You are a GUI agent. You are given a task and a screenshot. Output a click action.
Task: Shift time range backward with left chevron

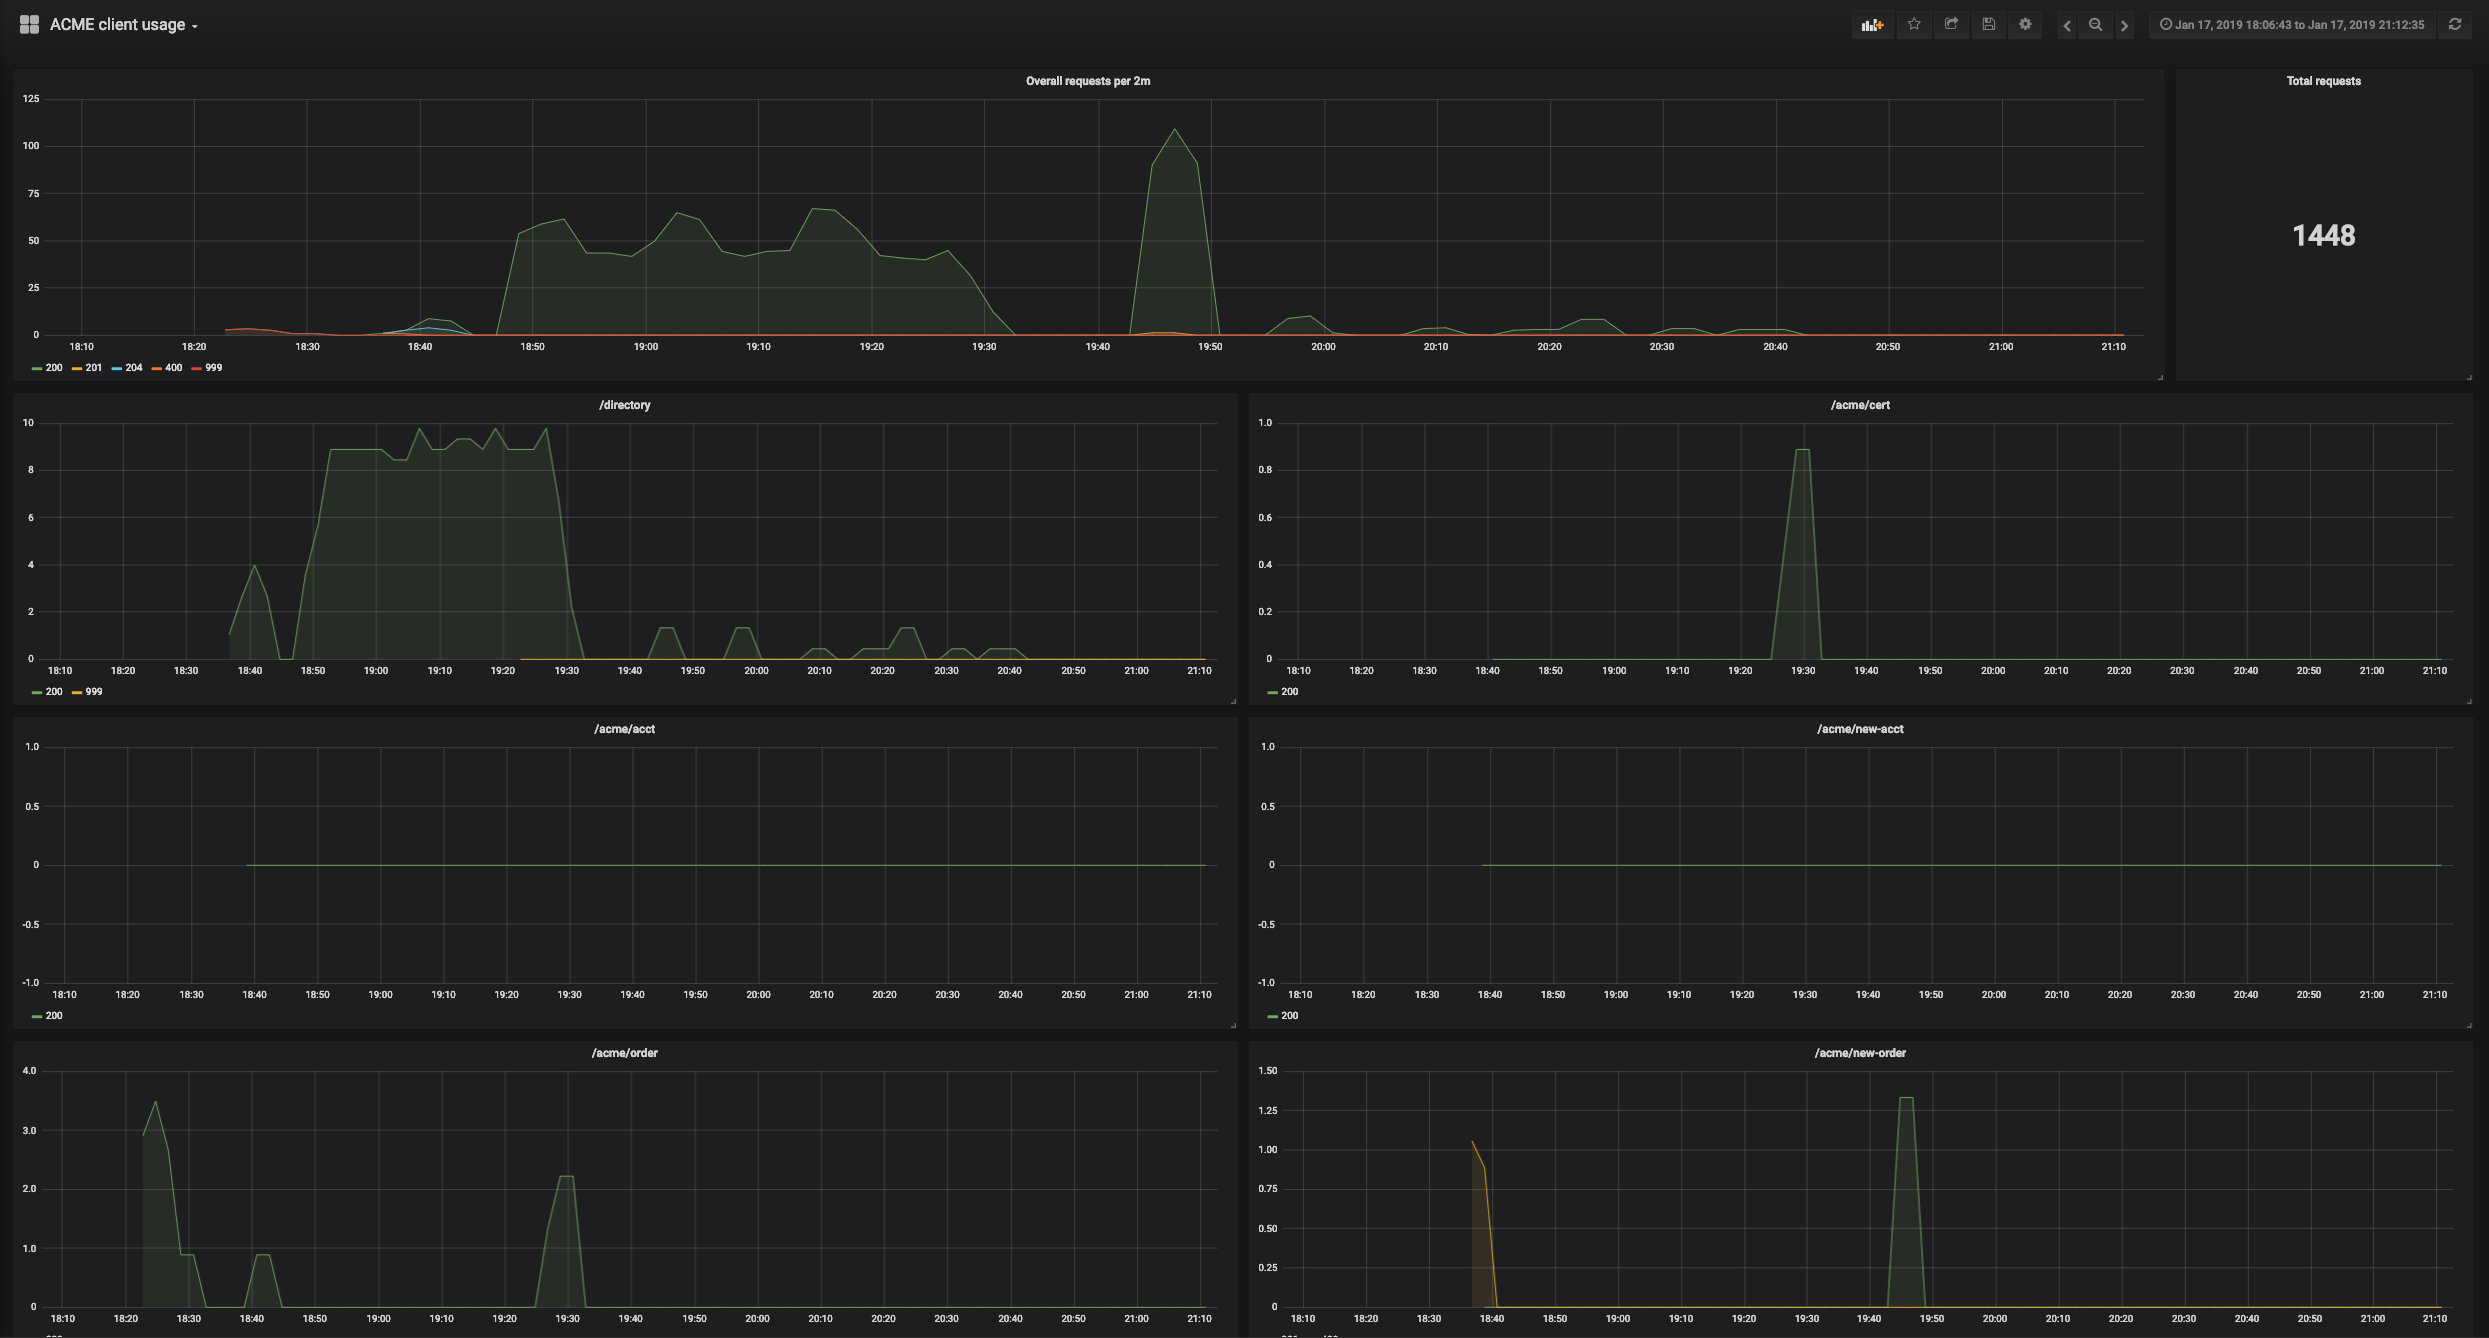pos(2066,24)
